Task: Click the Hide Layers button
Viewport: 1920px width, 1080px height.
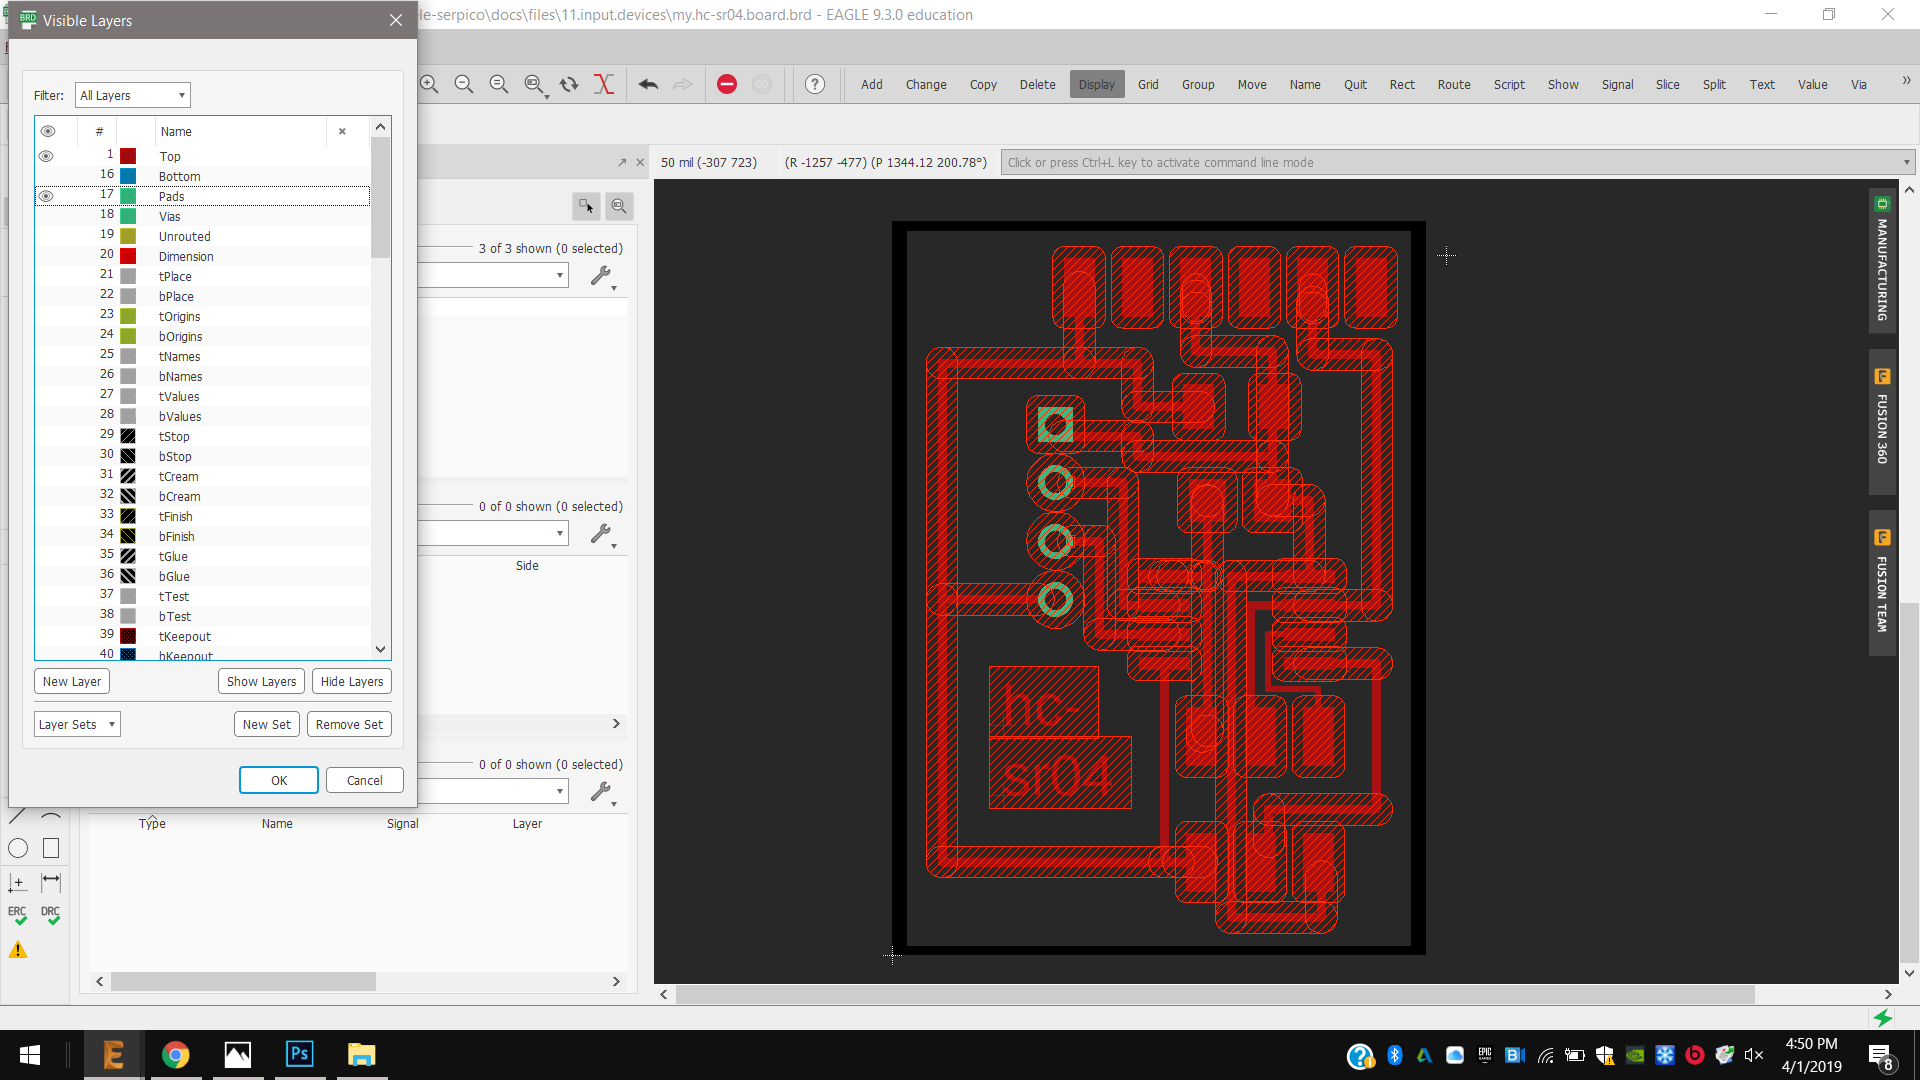Action: coord(351,681)
